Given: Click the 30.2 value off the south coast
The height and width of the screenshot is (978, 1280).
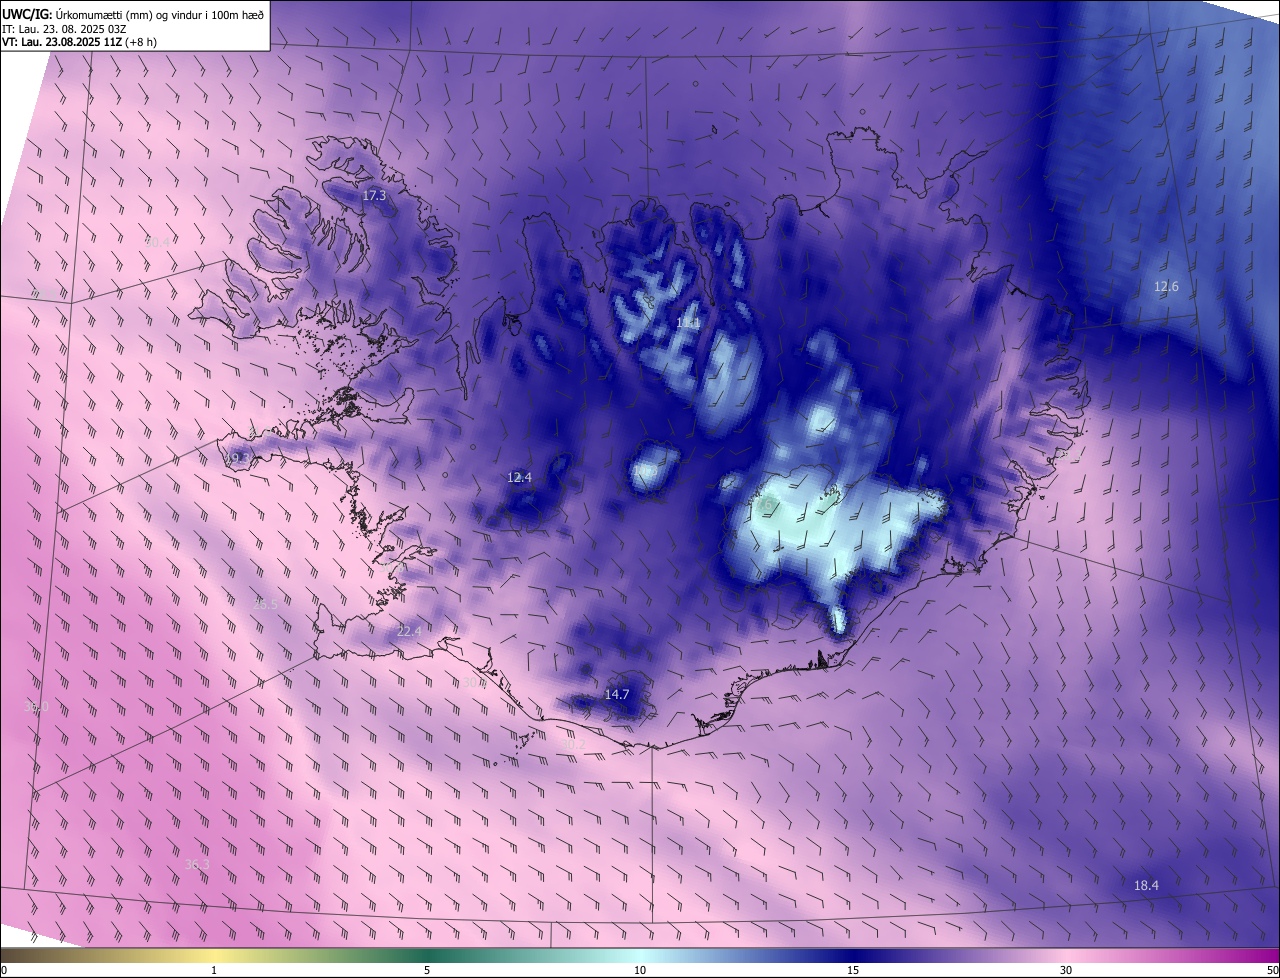Looking at the screenshot, I should [x=573, y=745].
